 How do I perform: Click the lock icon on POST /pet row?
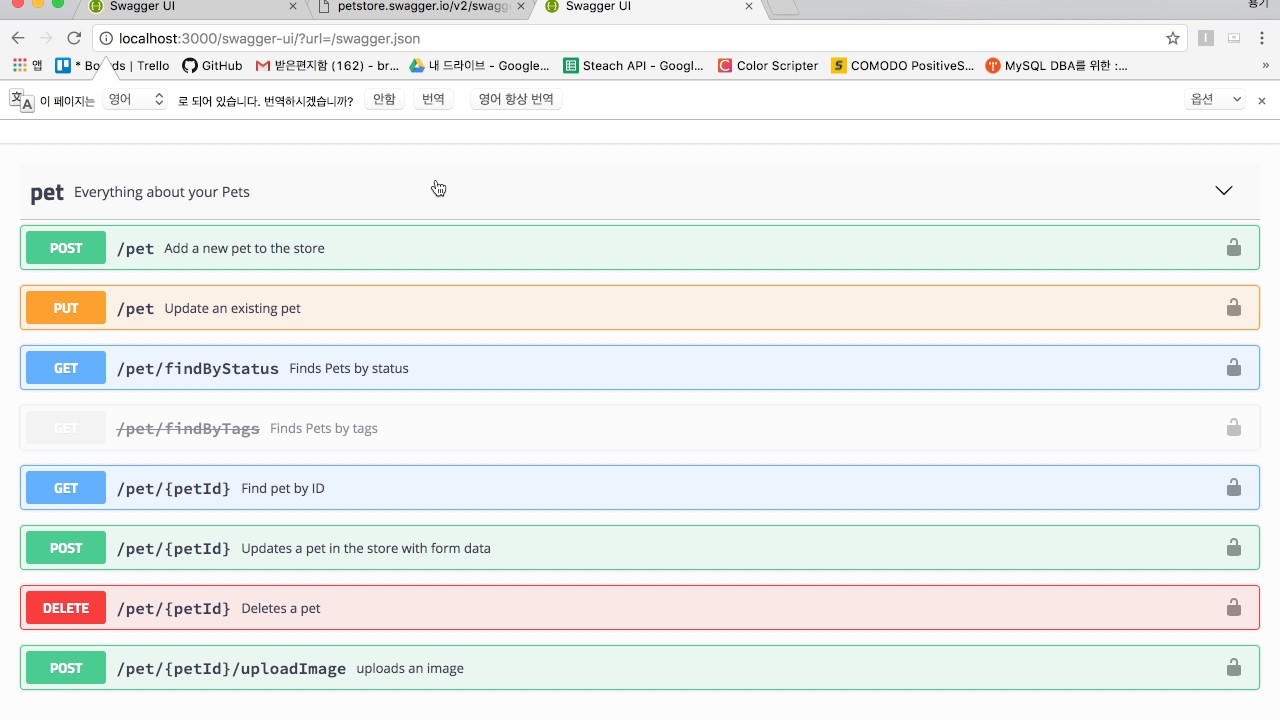click(x=1234, y=247)
